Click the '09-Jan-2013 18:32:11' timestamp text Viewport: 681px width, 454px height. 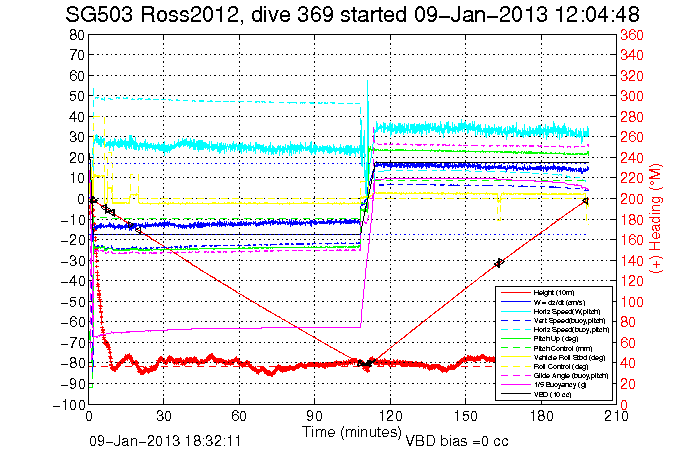pyautogui.click(x=165, y=441)
